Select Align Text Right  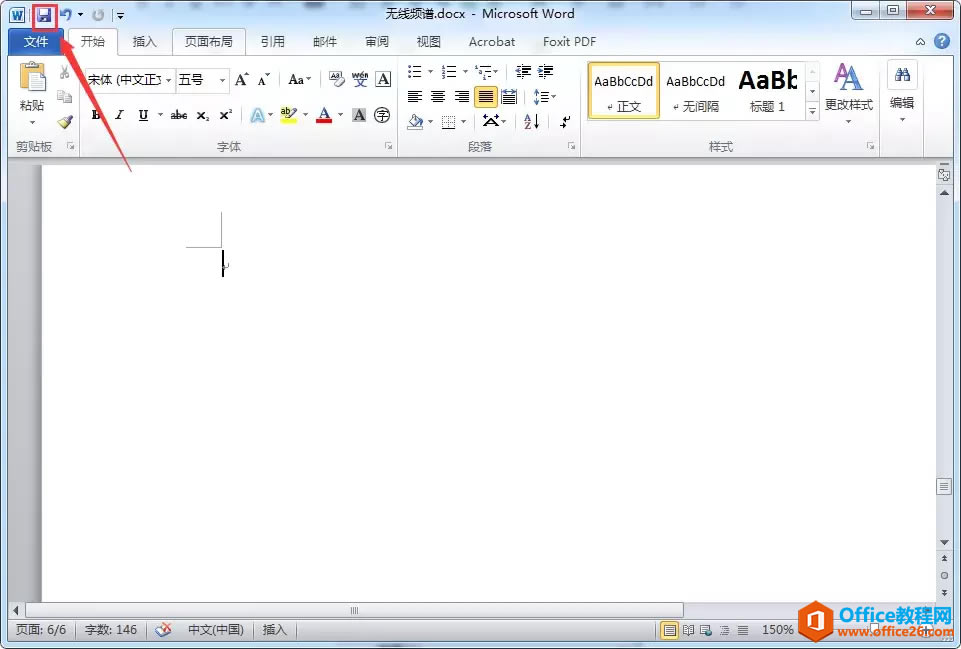(x=462, y=97)
